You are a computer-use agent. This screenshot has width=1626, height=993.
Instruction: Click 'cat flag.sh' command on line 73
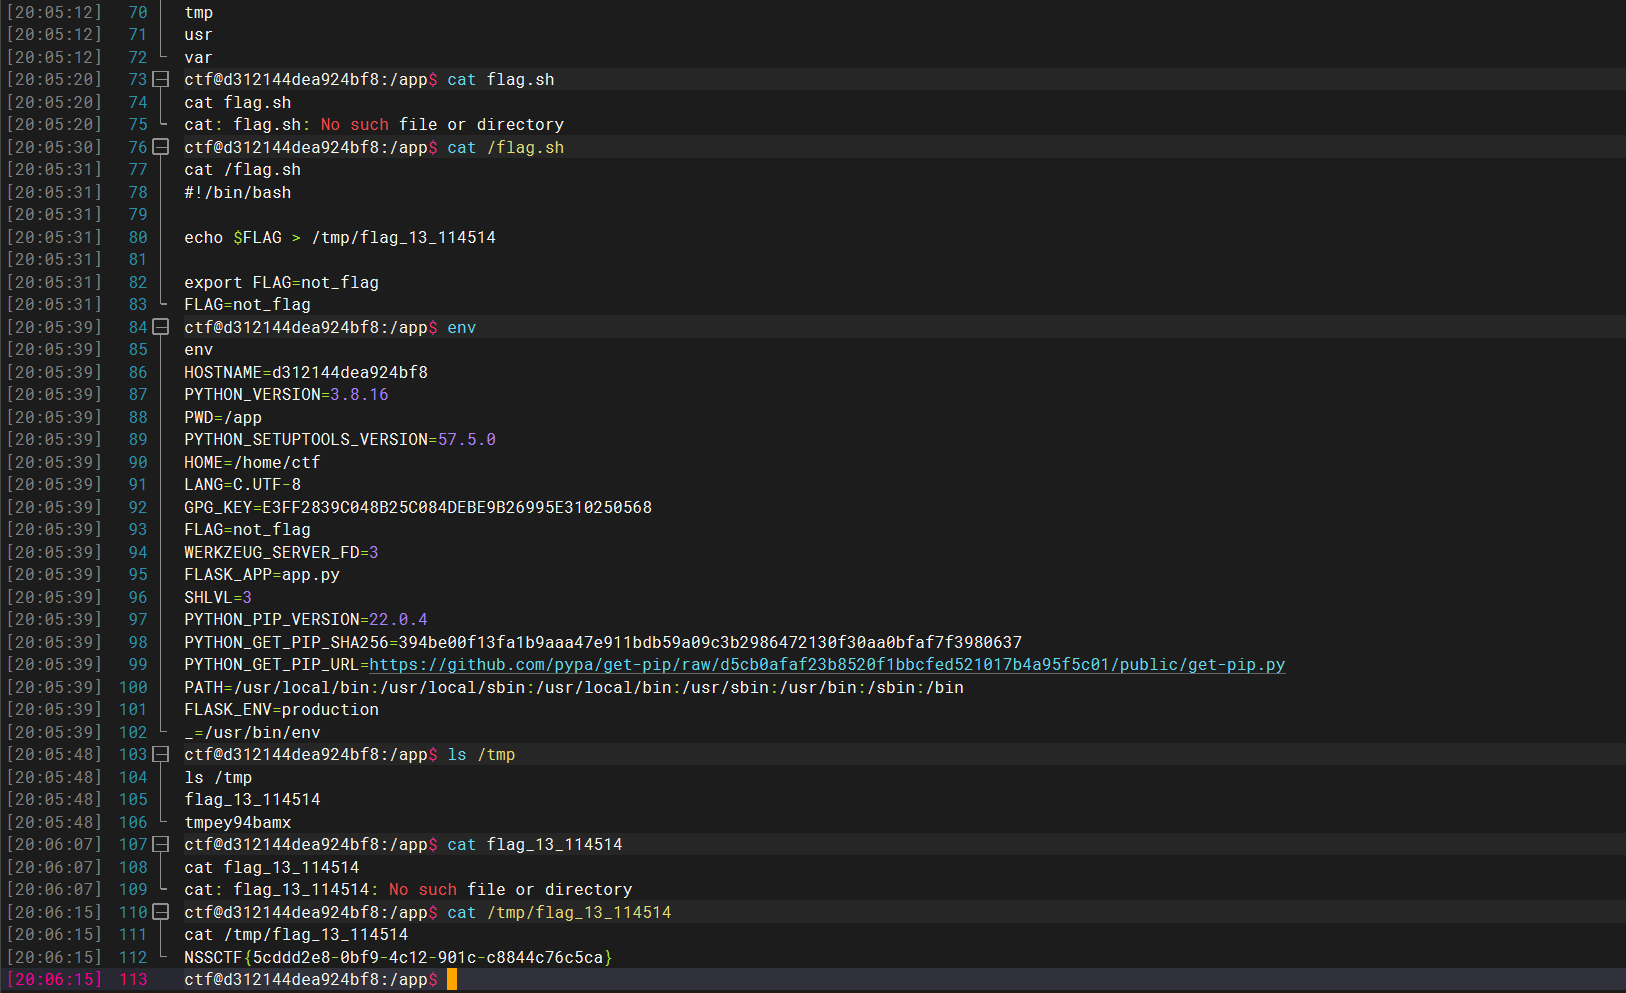click(x=500, y=80)
